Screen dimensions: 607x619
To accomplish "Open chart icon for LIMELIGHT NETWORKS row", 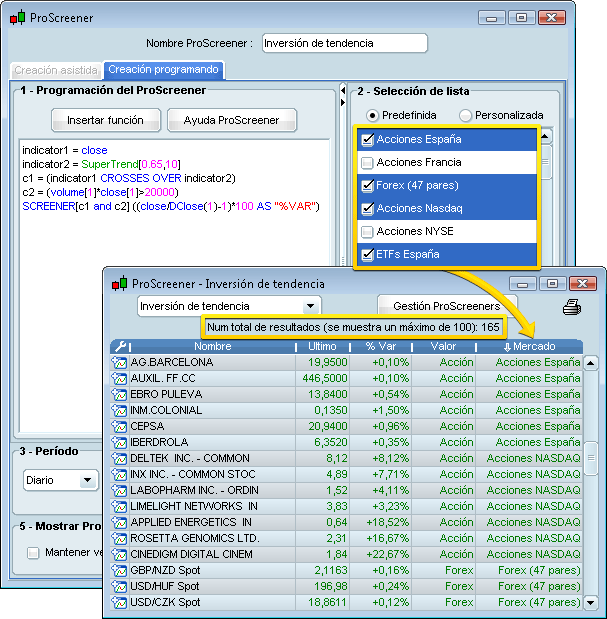I will pyautogui.click(x=119, y=506).
